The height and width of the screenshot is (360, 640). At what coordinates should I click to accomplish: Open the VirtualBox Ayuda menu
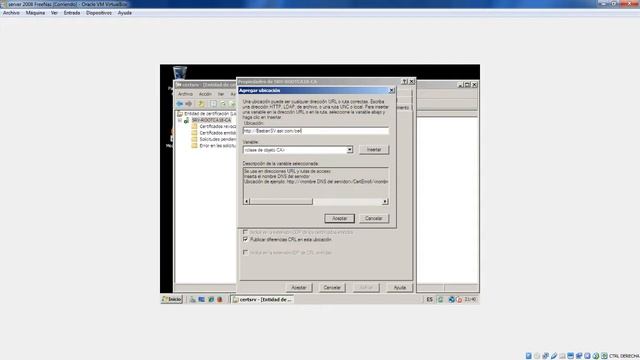click(x=124, y=13)
